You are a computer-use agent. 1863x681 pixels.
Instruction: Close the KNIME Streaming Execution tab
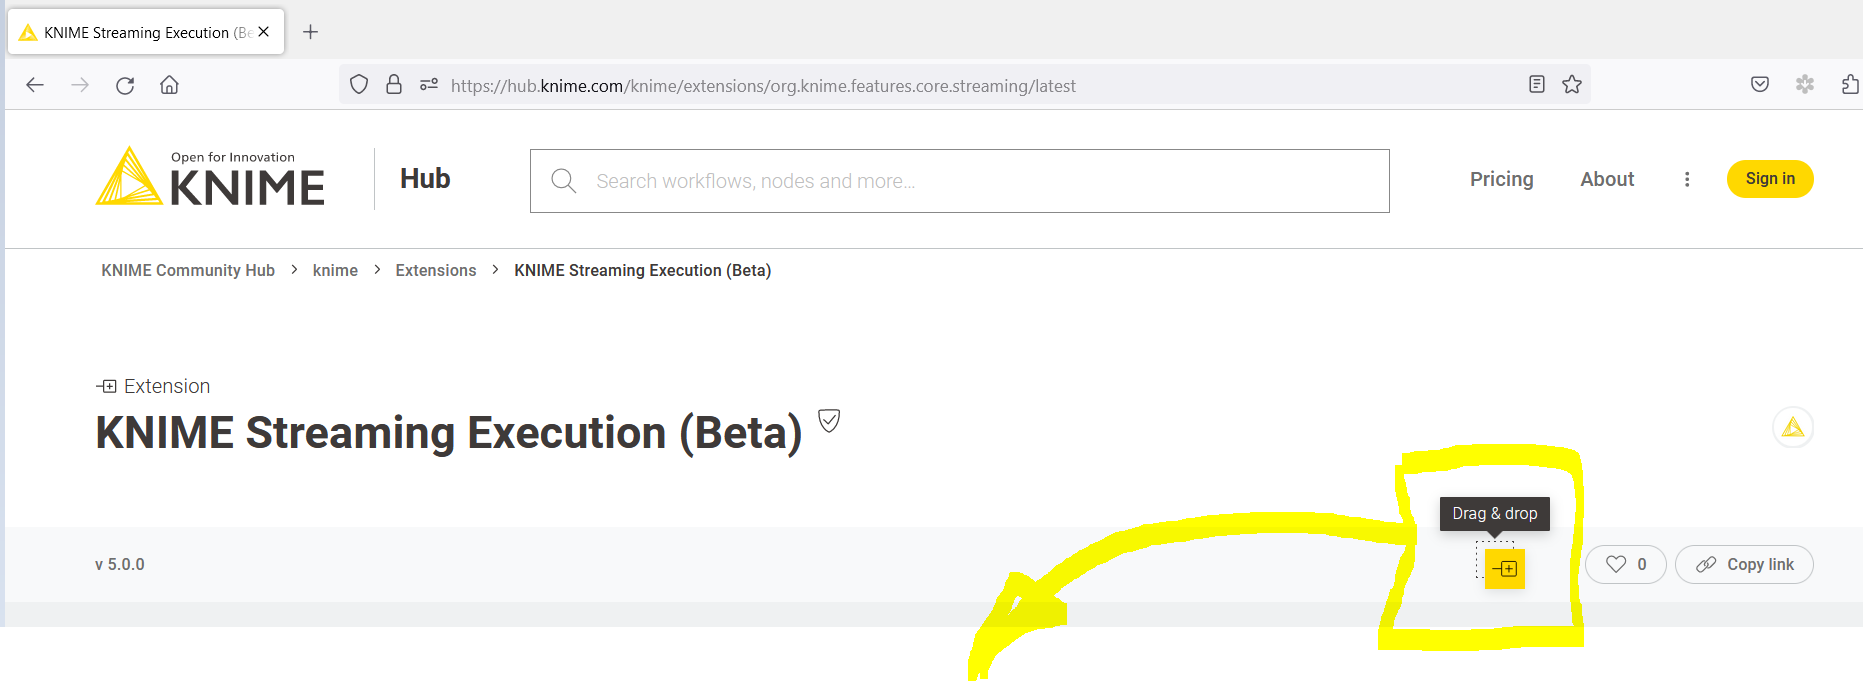pyautogui.click(x=264, y=32)
